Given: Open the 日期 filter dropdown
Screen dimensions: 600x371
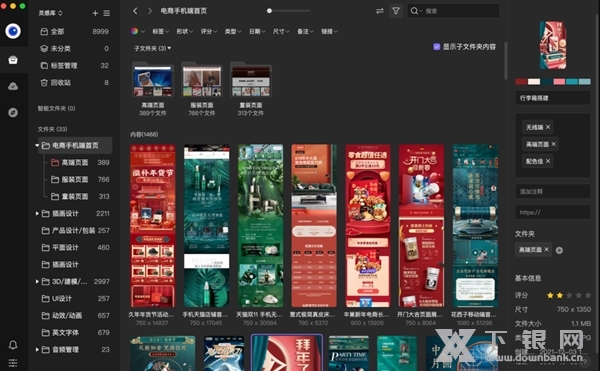Looking at the screenshot, I should pos(257,31).
